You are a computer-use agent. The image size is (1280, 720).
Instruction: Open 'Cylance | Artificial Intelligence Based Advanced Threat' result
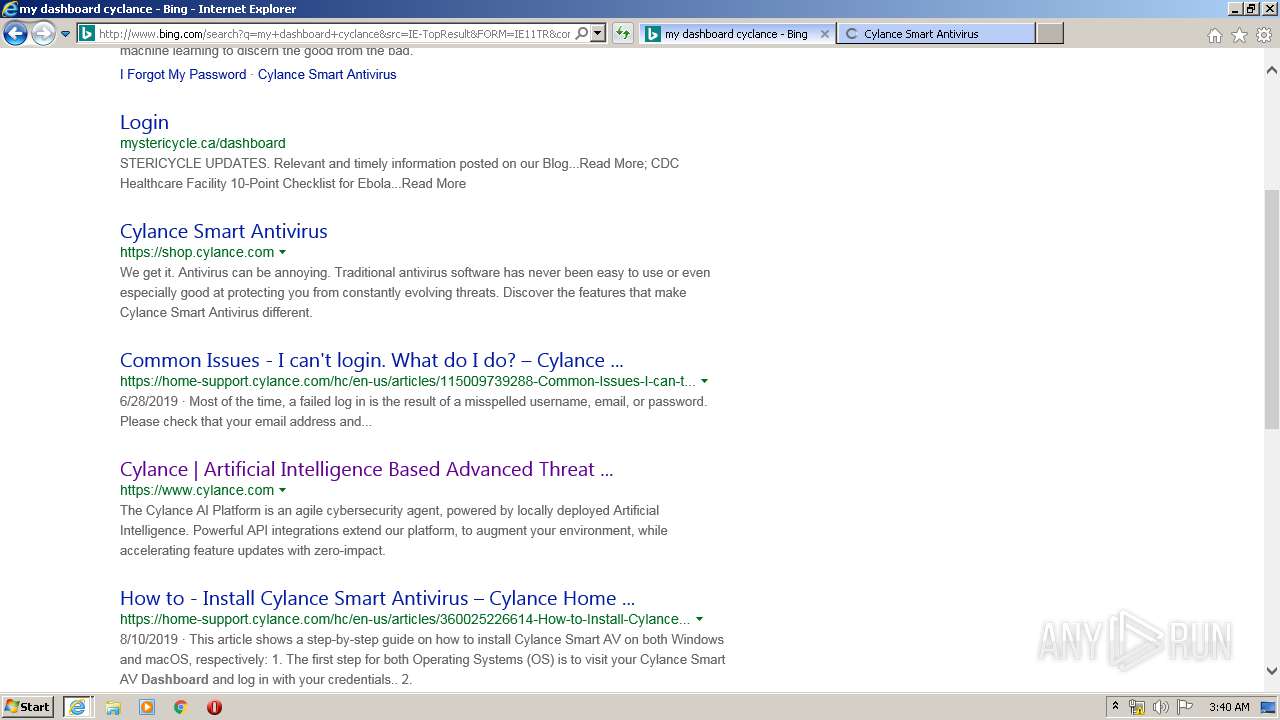[x=366, y=469]
